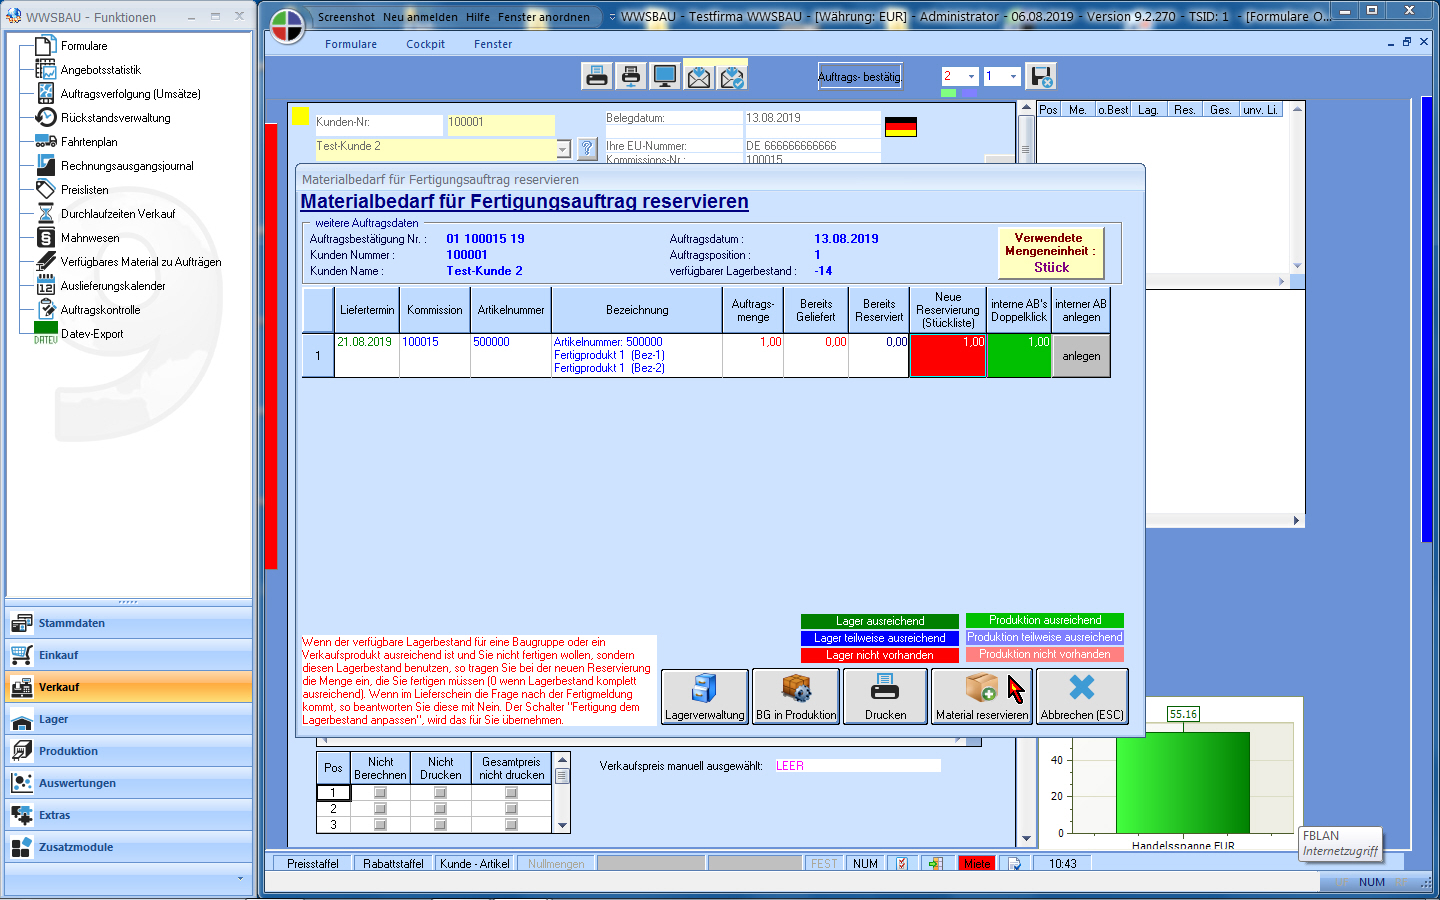Enable Gesamtpreis nicht drucken for row 3
The image size is (1440, 900).
pos(511,825)
